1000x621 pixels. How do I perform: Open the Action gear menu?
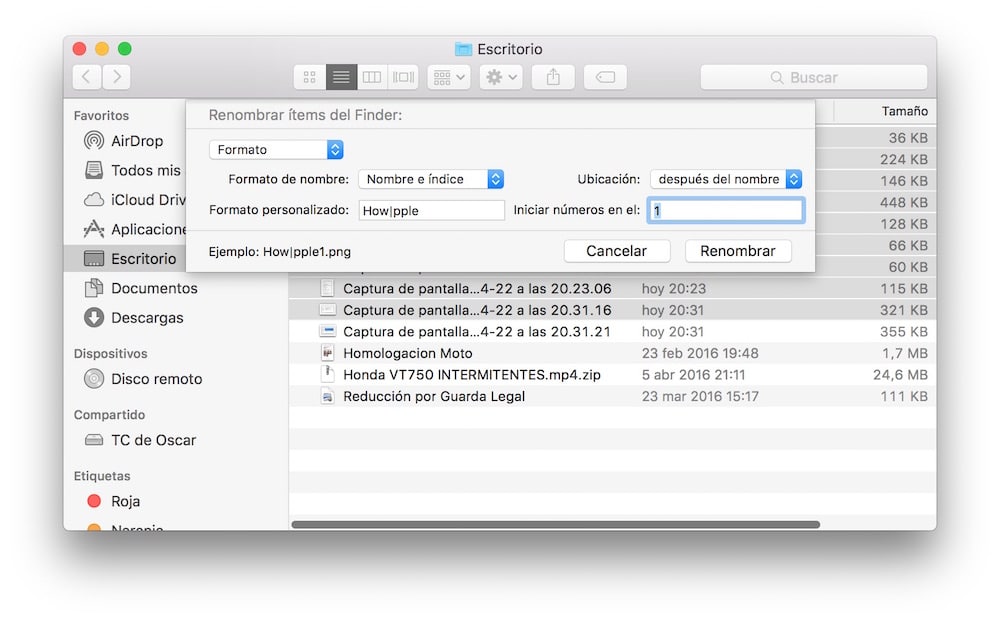[501, 77]
